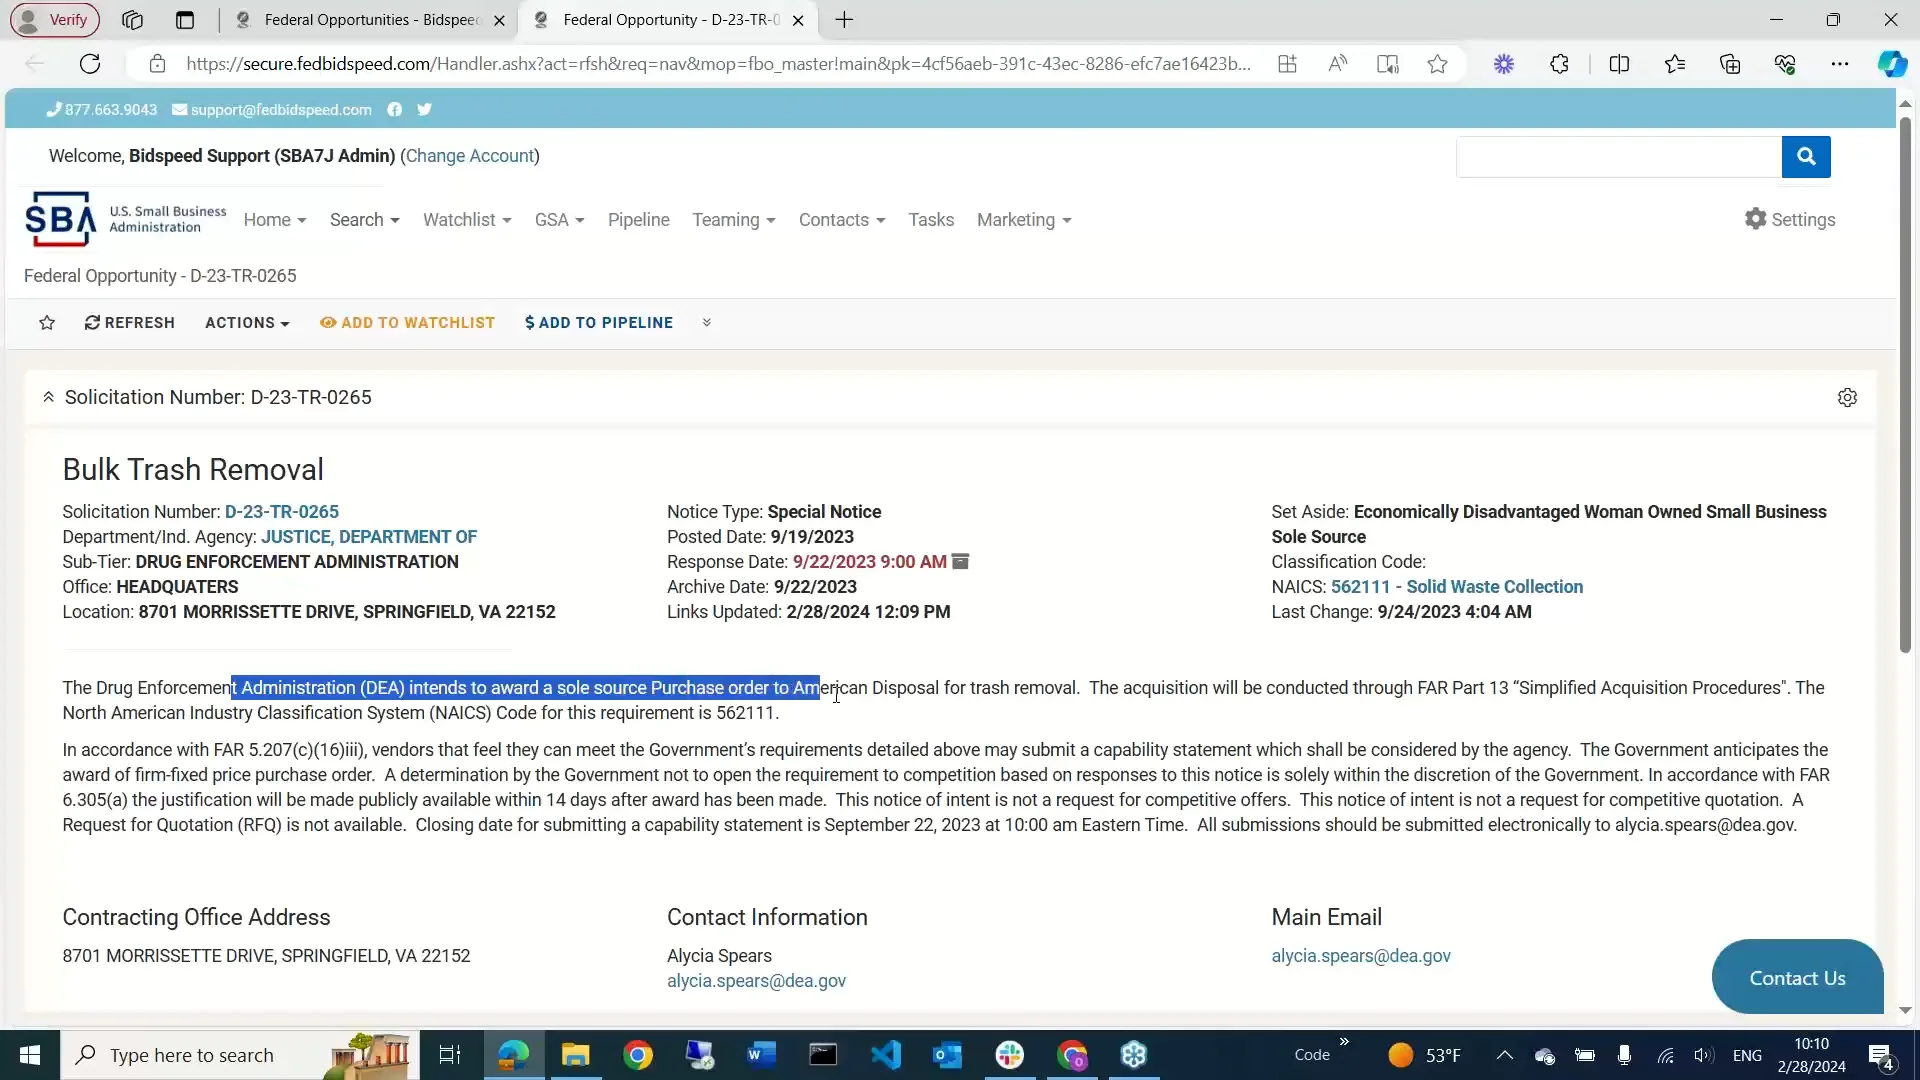Toggle the favorite star next to Refresh
This screenshot has width=1920, height=1080.
(x=47, y=322)
